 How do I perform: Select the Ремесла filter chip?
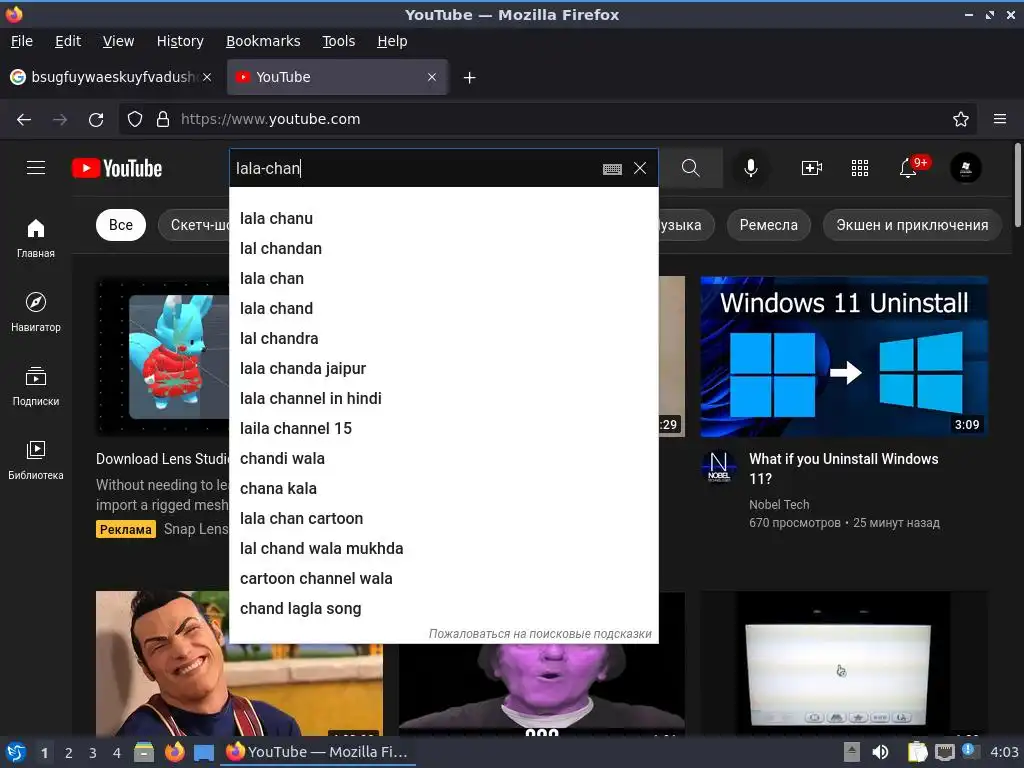coord(769,225)
